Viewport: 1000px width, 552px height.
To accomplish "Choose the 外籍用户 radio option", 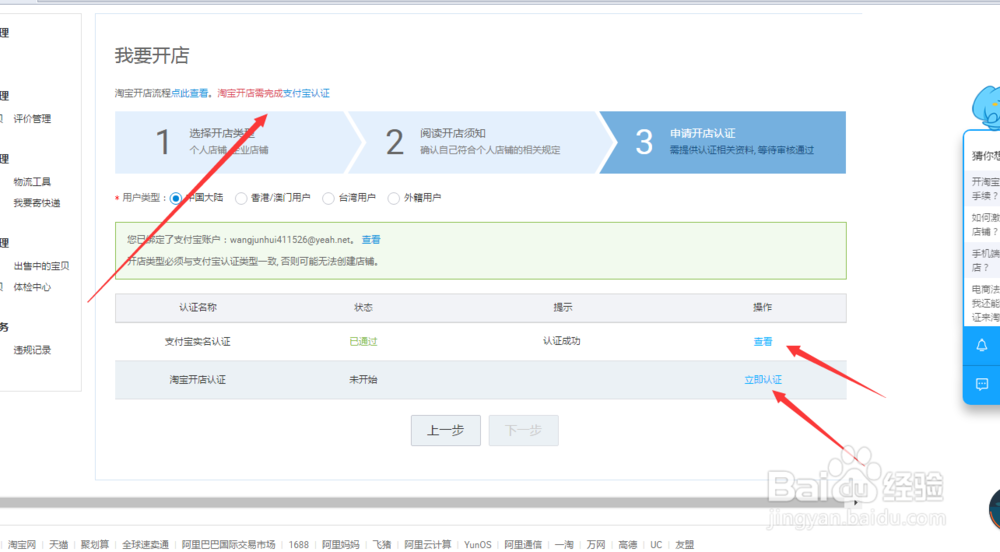I will pos(393,198).
